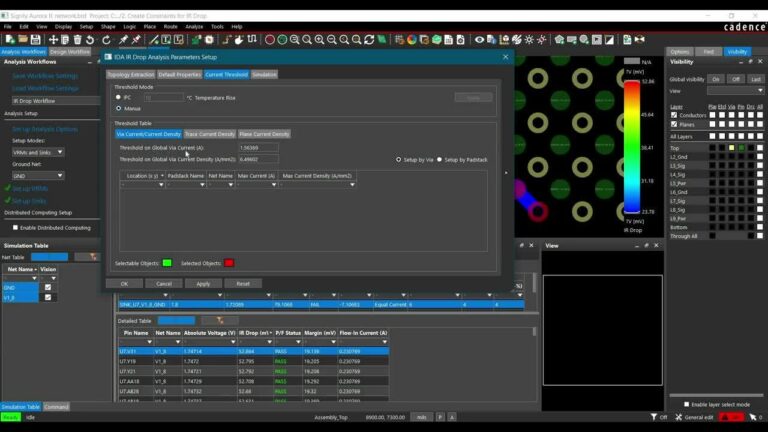Click the Reset button in the dialog
This screenshot has width=768, height=432.
tap(243, 284)
